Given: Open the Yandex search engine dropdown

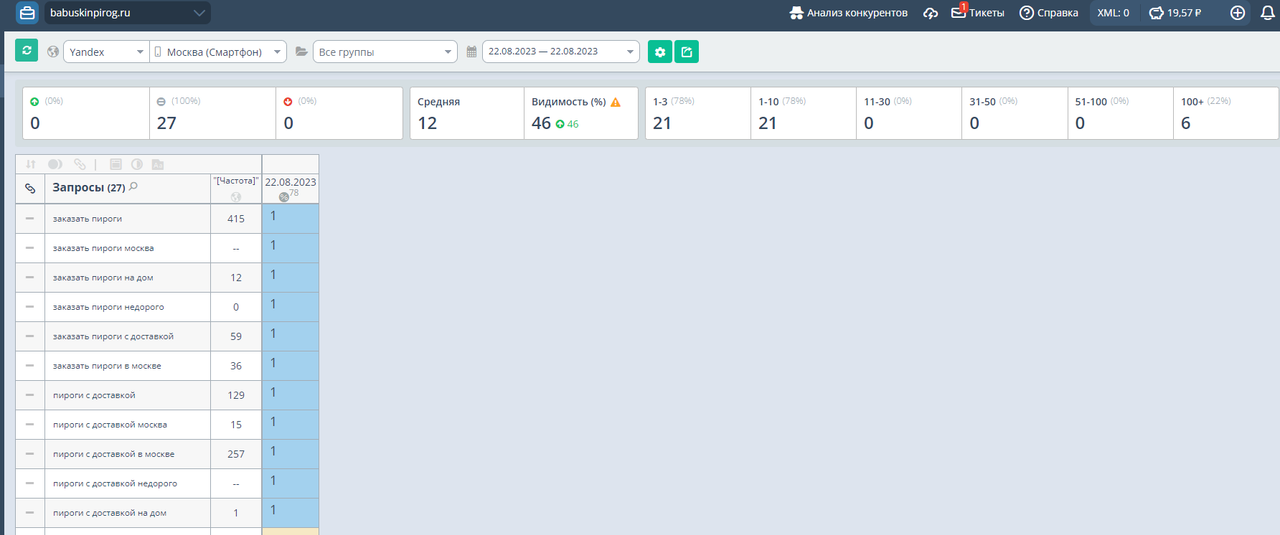Looking at the screenshot, I should (x=105, y=52).
